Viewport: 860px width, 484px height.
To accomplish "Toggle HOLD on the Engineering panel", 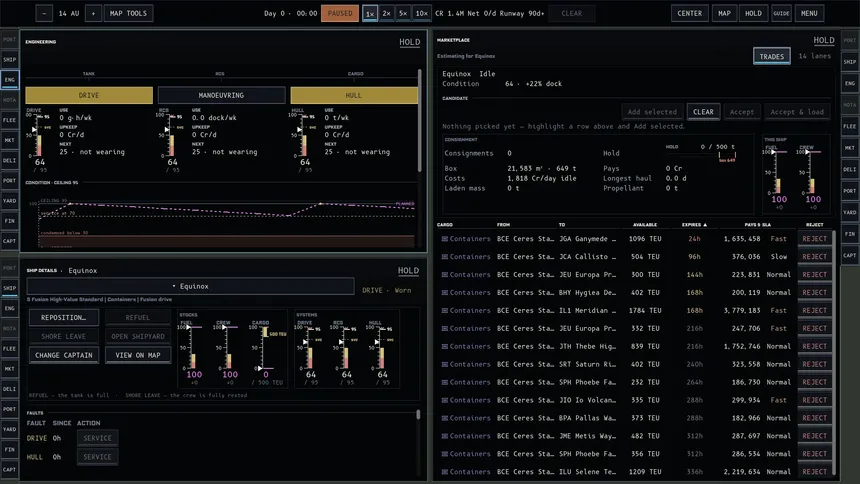I will pos(409,42).
